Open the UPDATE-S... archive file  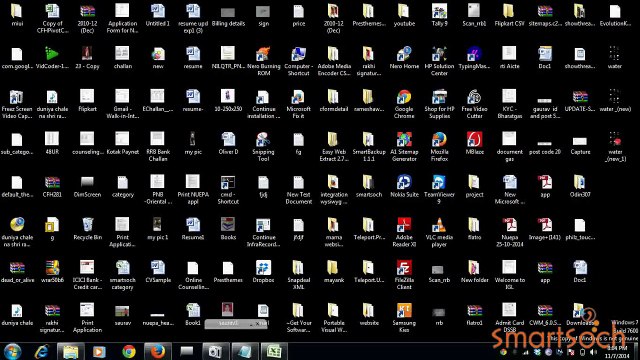[580, 97]
